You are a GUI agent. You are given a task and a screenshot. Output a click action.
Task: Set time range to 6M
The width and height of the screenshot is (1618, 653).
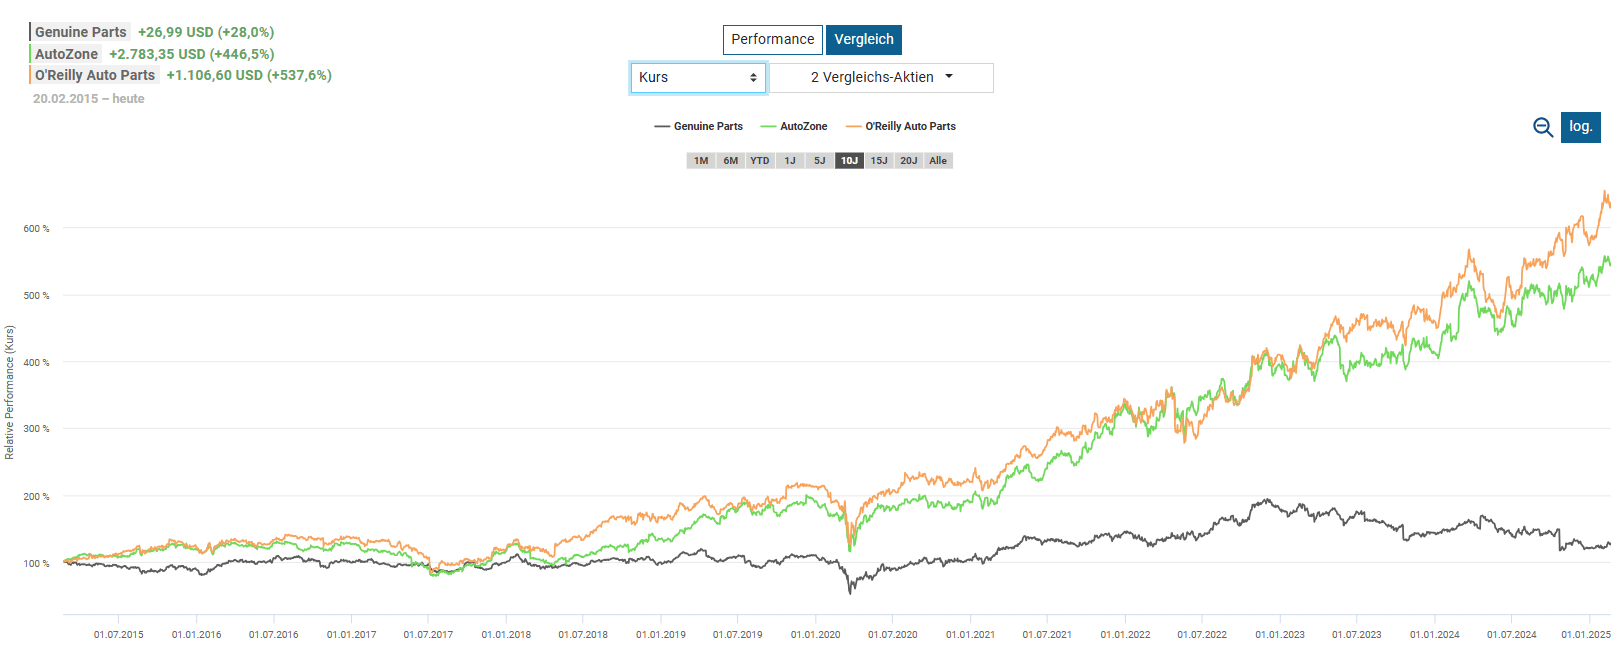[731, 161]
